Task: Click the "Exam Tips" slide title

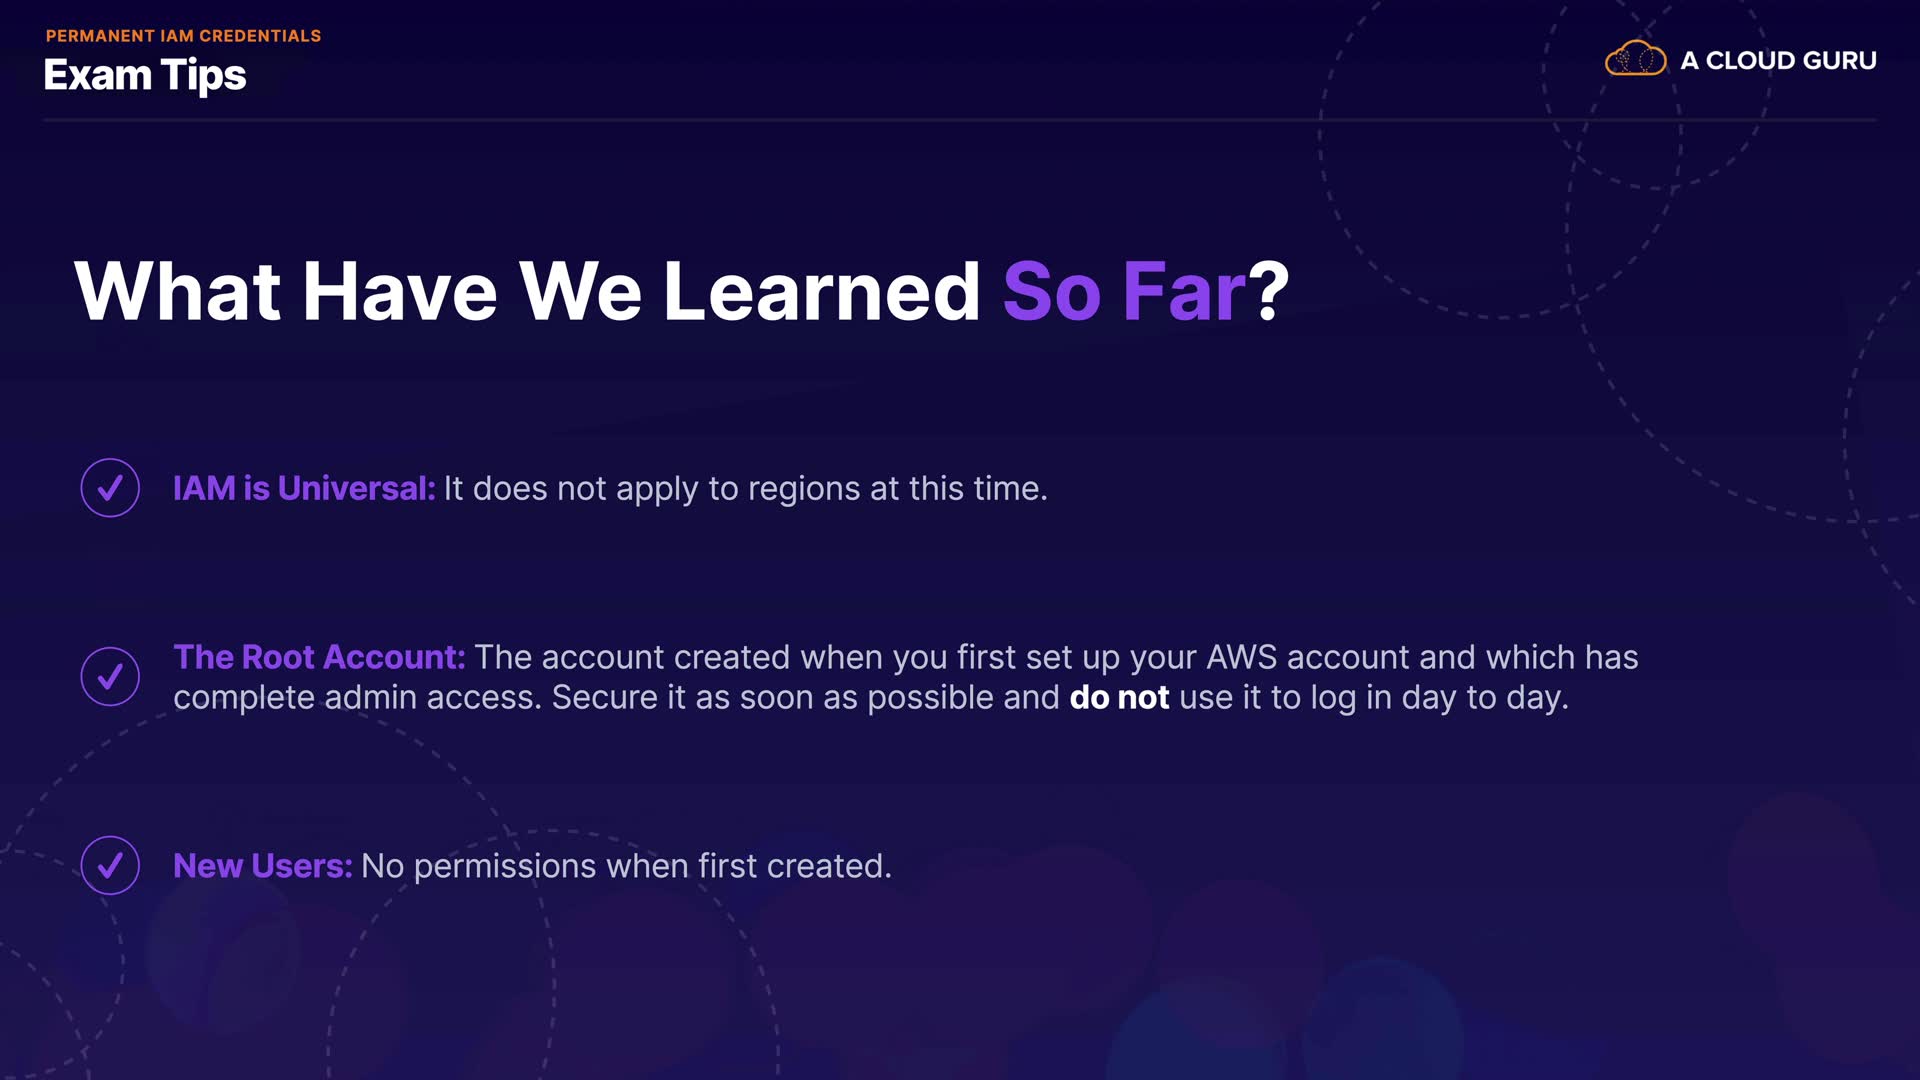Action: pos(145,76)
